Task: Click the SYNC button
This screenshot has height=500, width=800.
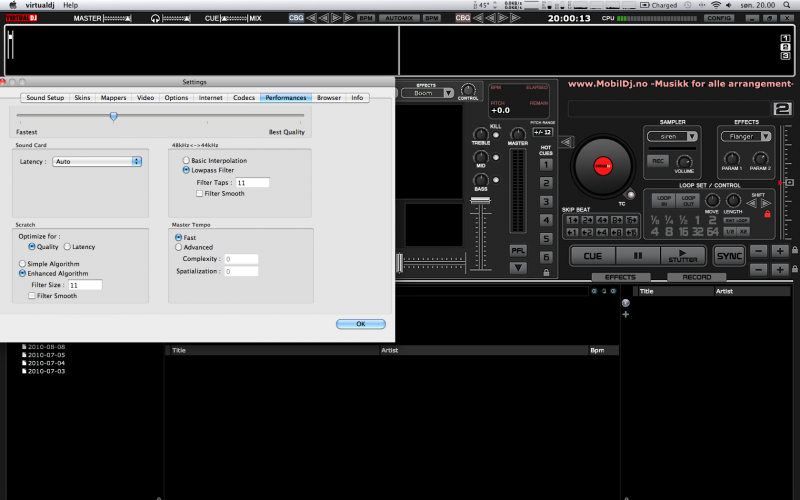Action: click(729, 256)
